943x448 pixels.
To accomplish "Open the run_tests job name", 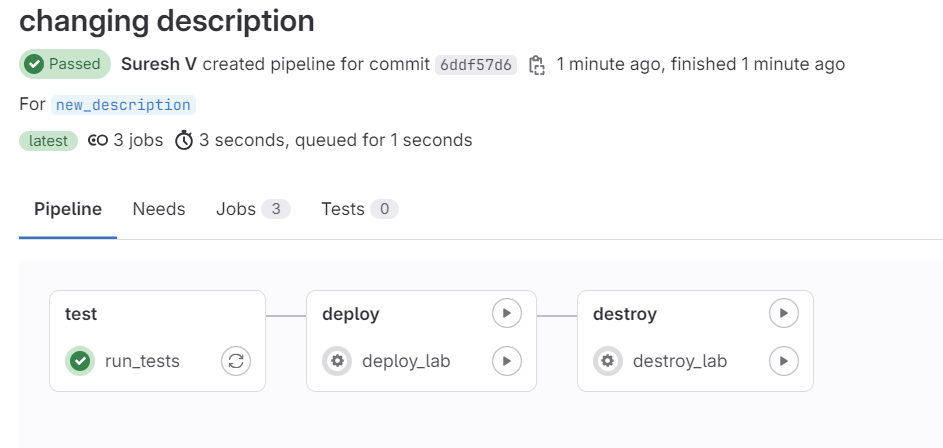I will [142, 361].
